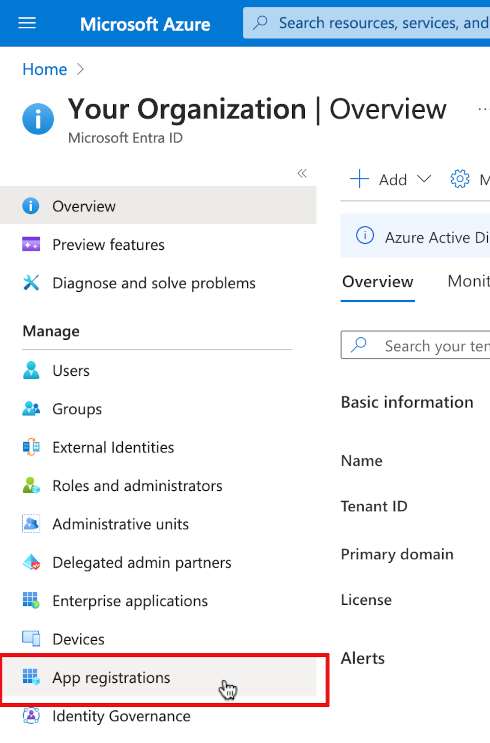Click the blue info icon beside Your Organization
This screenshot has height=743, width=490.
pyautogui.click(x=38, y=118)
